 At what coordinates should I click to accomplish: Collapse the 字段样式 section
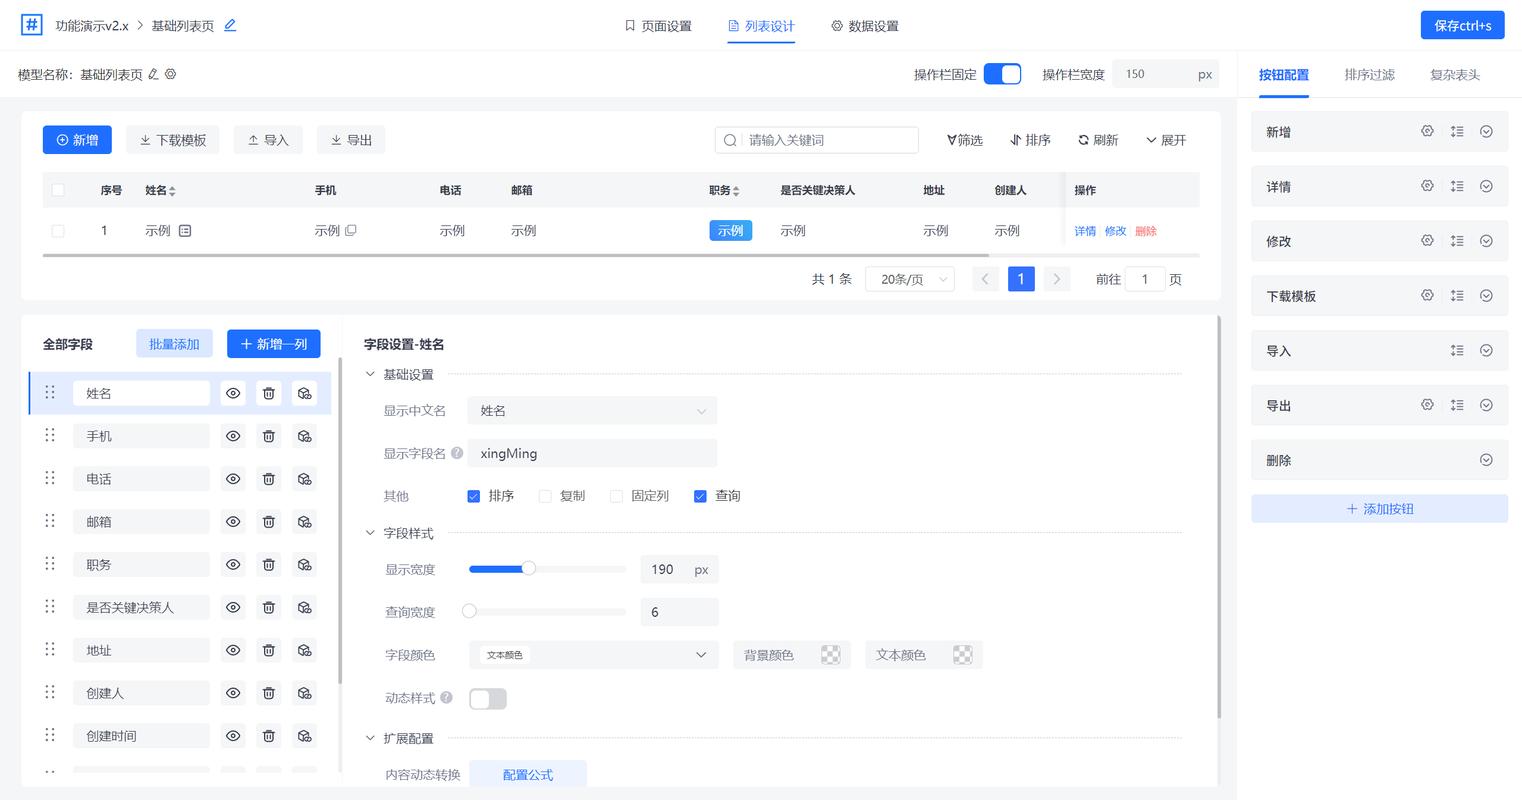pyautogui.click(x=370, y=533)
